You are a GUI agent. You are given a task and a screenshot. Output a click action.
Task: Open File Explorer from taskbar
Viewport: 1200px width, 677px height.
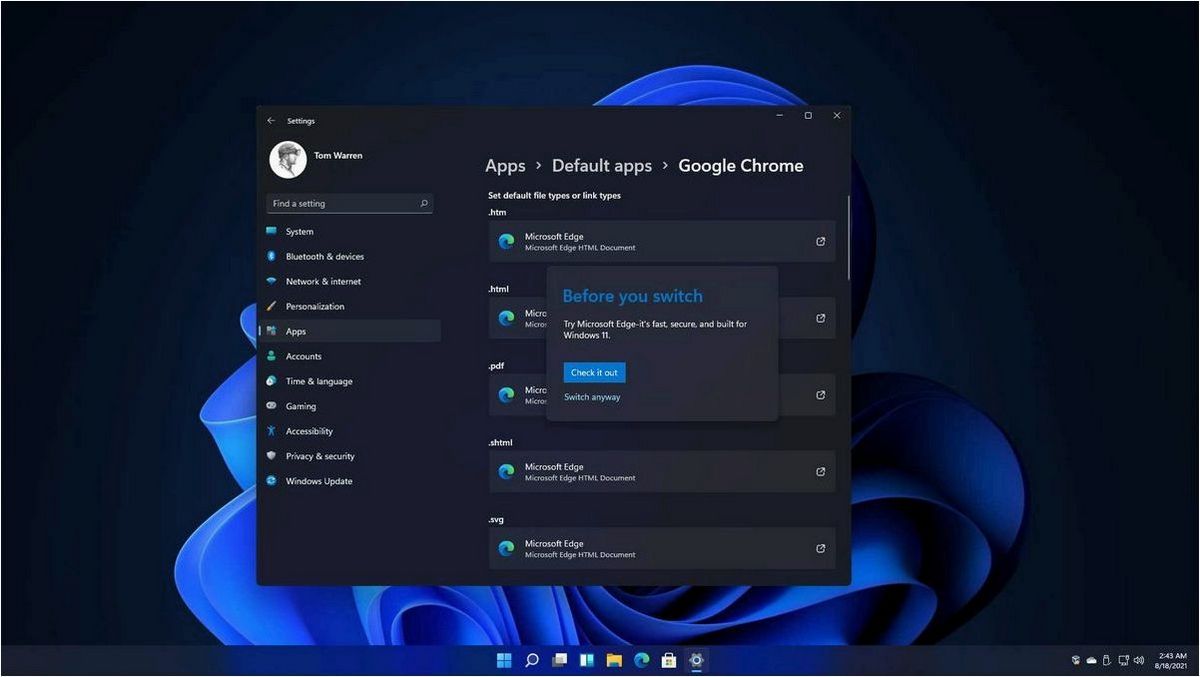pyautogui.click(x=614, y=660)
